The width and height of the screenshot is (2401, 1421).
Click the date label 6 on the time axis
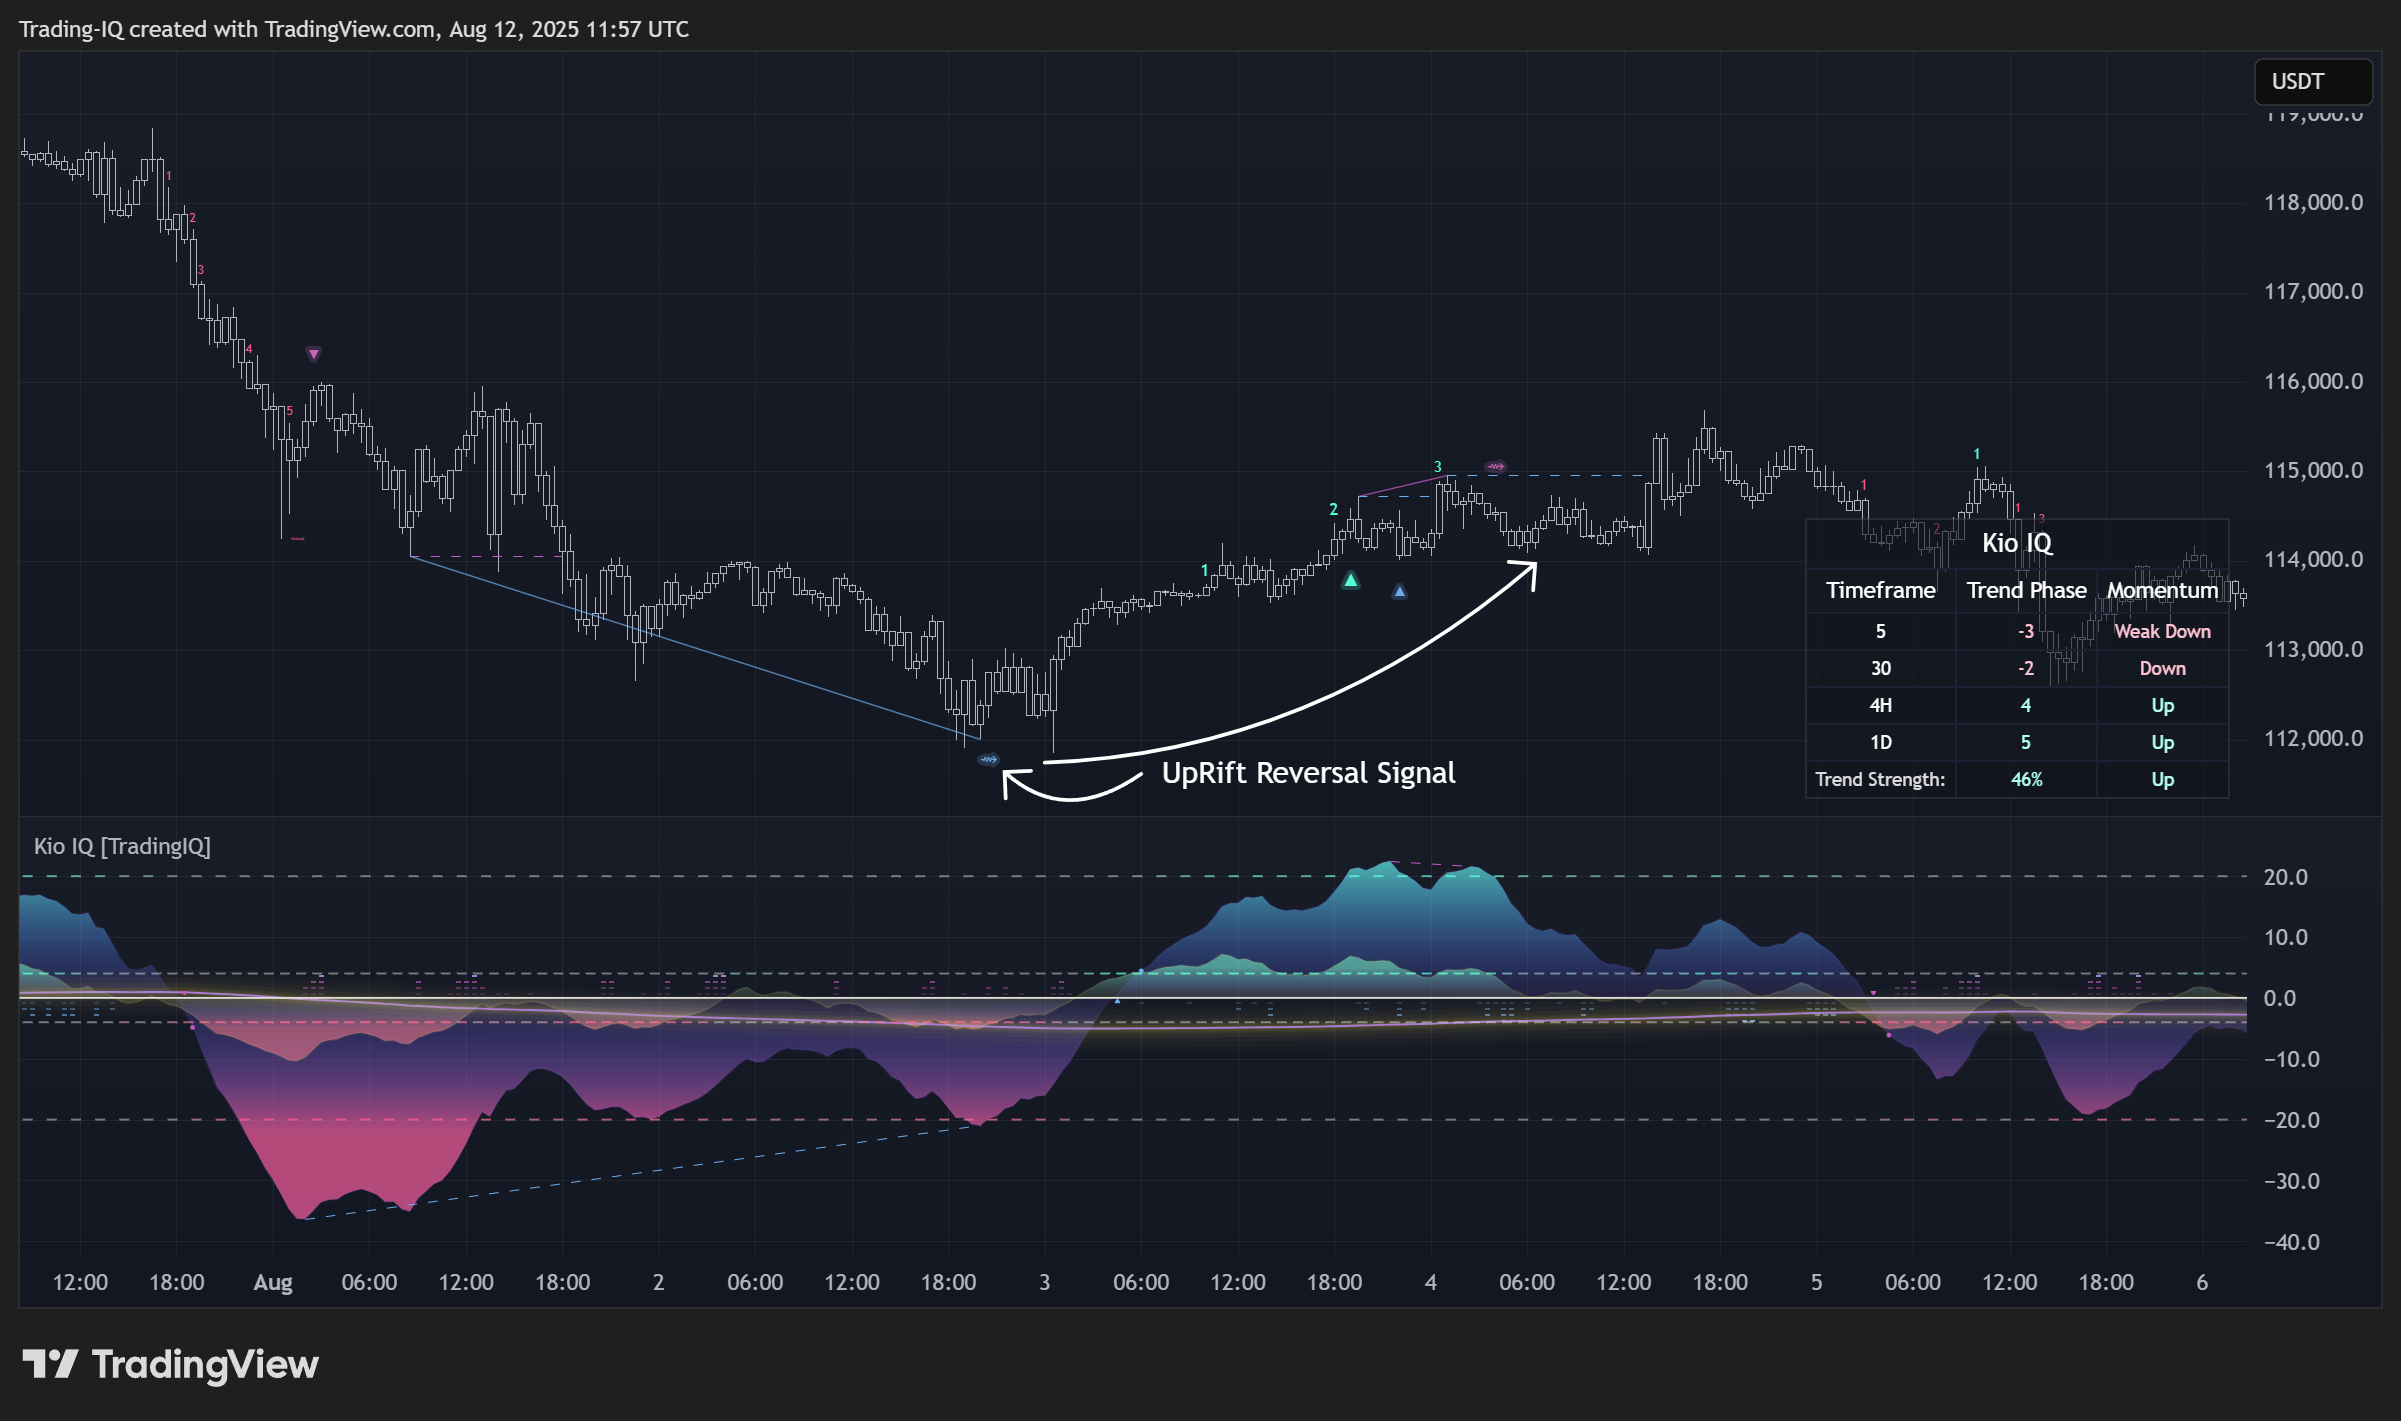(2202, 1282)
